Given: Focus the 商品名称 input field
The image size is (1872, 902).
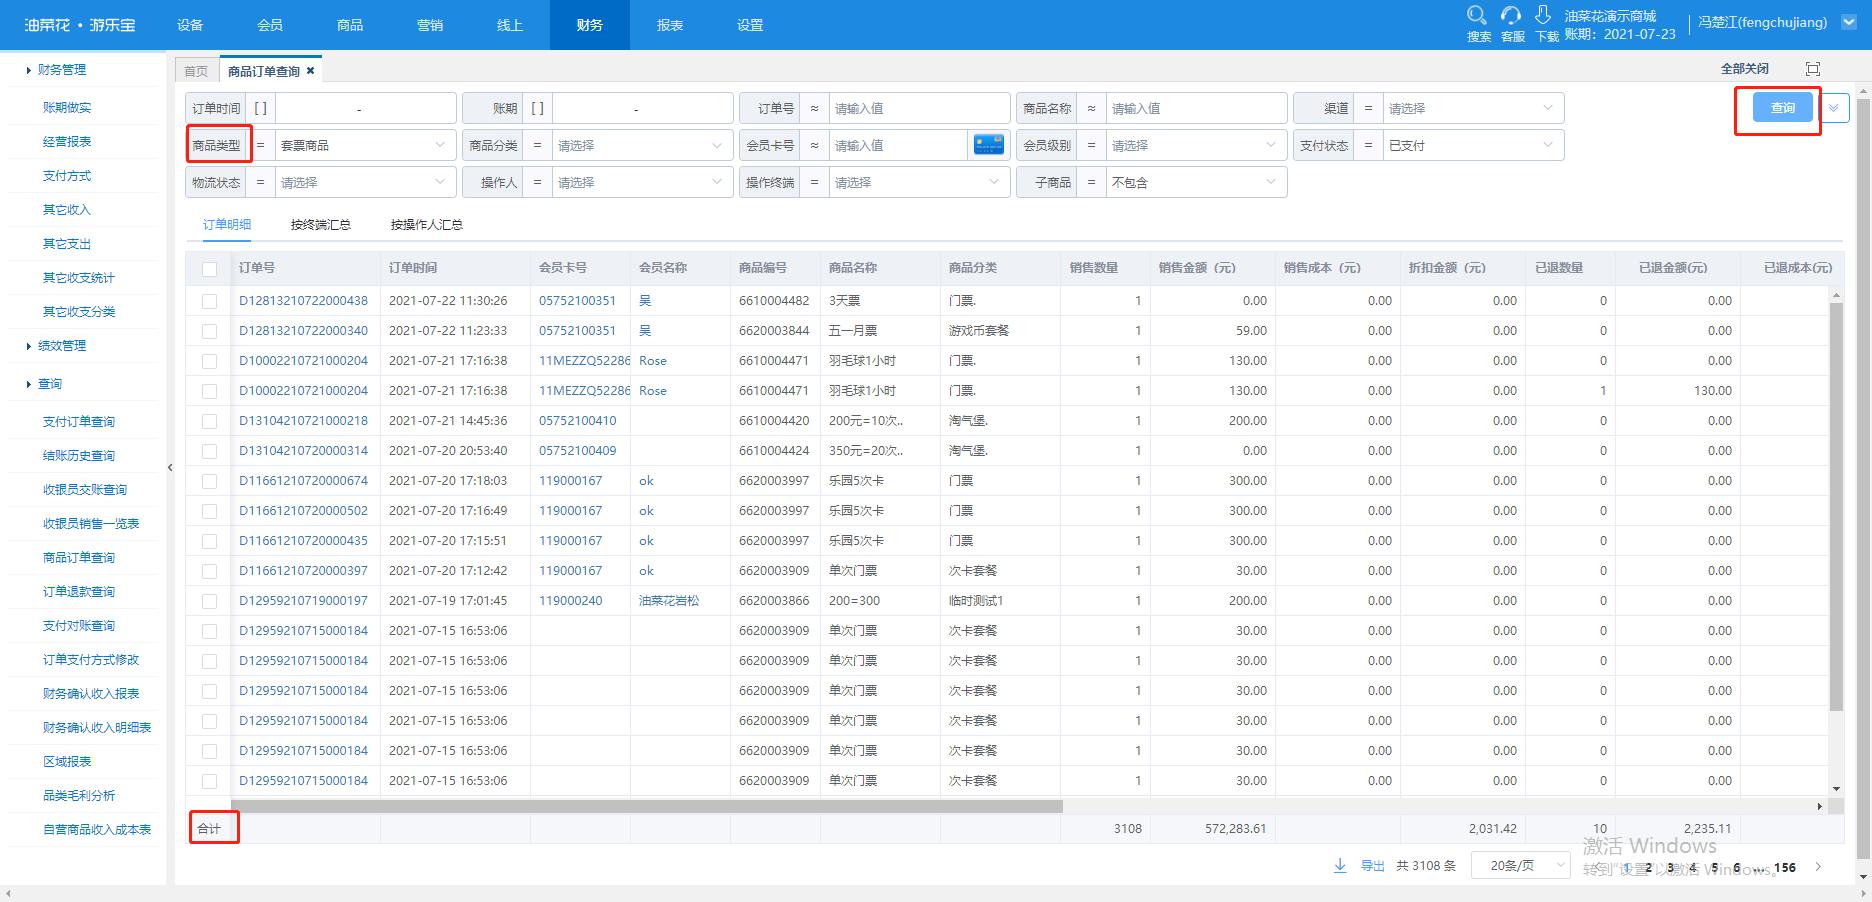Looking at the screenshot, I should pos(1196,108).
